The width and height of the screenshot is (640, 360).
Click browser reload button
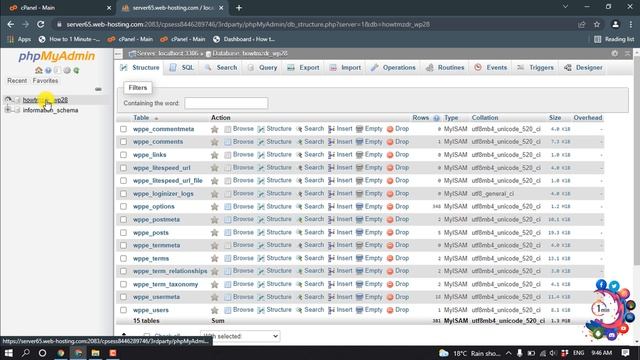click(x=40, y=24)
